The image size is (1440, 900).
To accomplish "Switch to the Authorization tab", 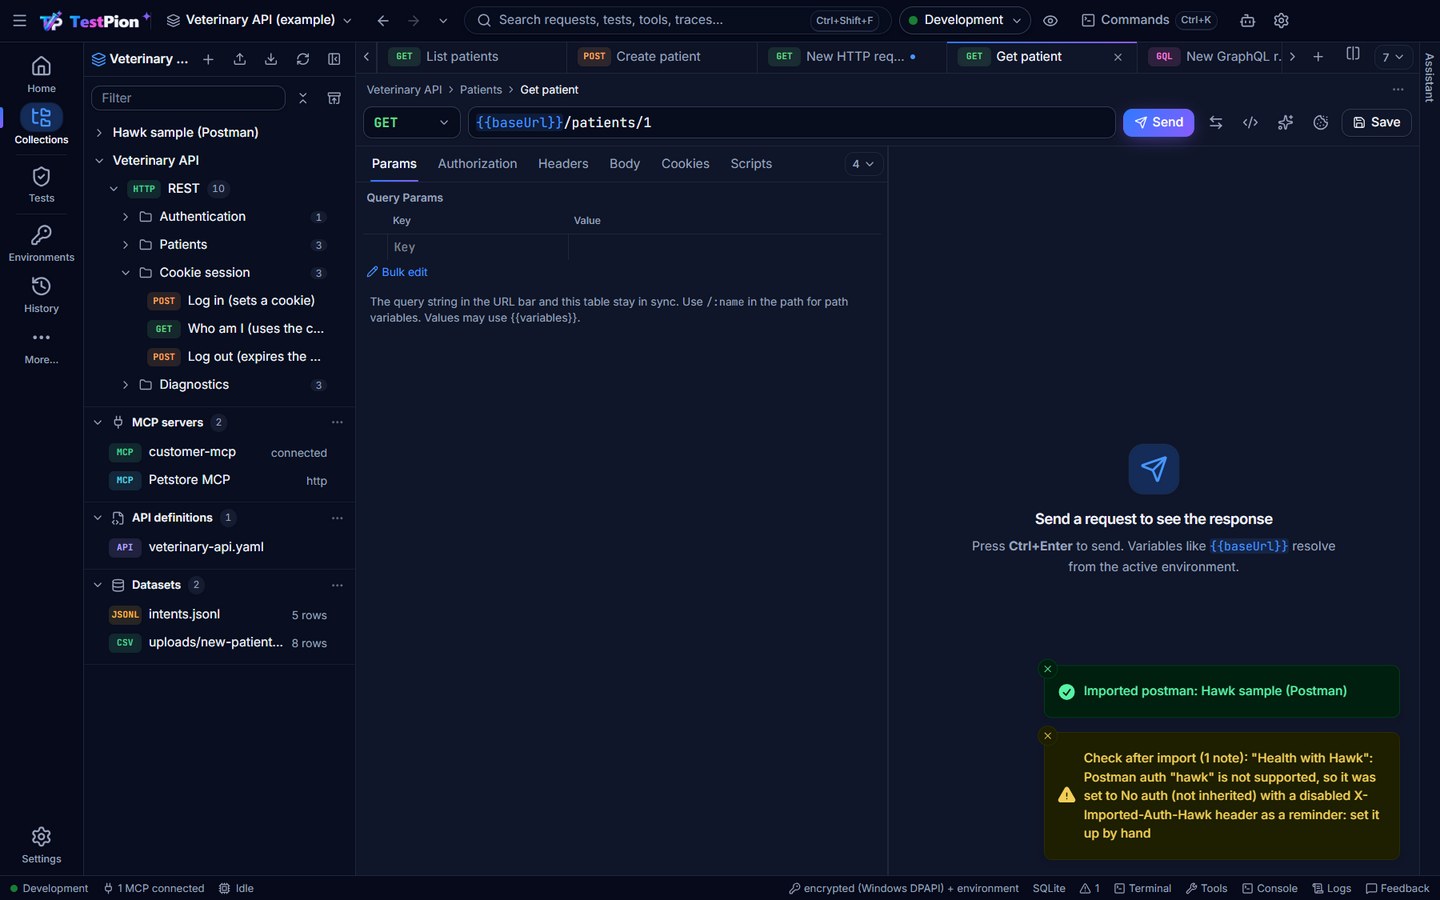I will point(477,164).
